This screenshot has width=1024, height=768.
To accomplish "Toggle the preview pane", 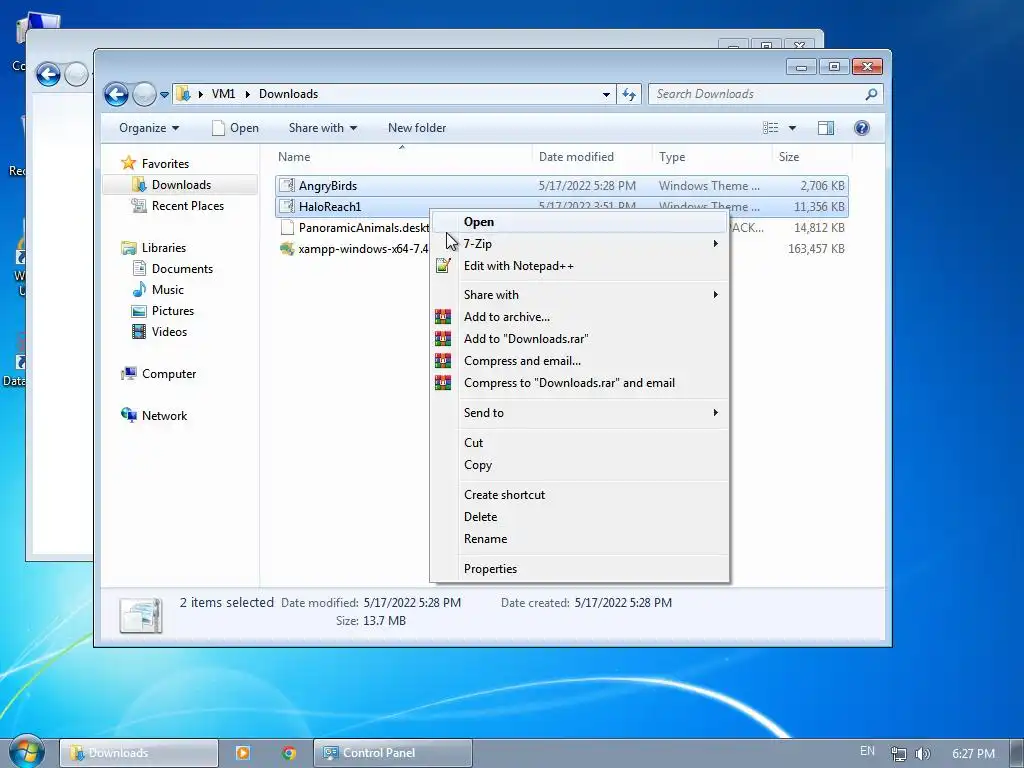I will click(x=826, y=128).
